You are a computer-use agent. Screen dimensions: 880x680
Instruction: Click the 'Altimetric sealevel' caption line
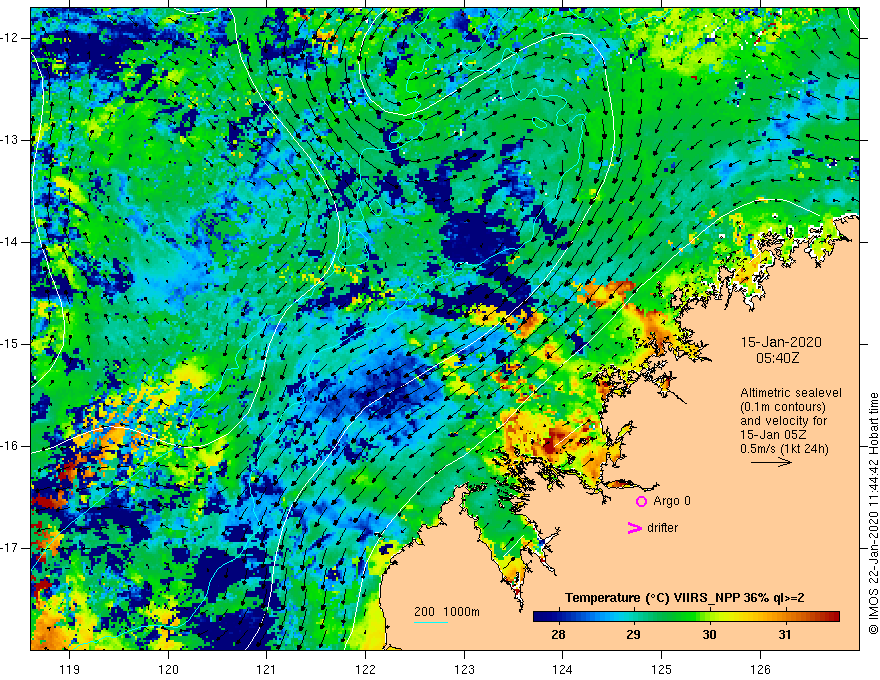click(791, 393)
